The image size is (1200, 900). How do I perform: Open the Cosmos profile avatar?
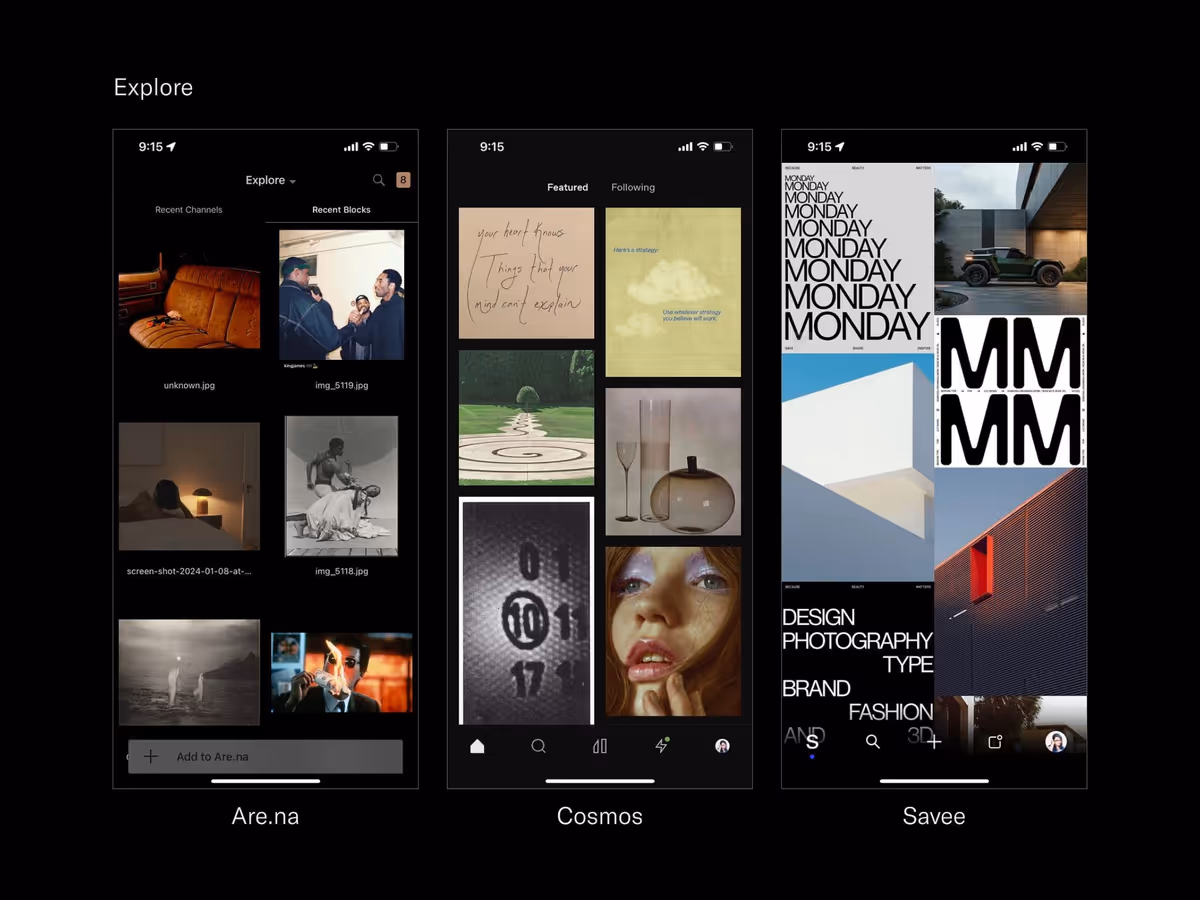click(x=722, y=746)
